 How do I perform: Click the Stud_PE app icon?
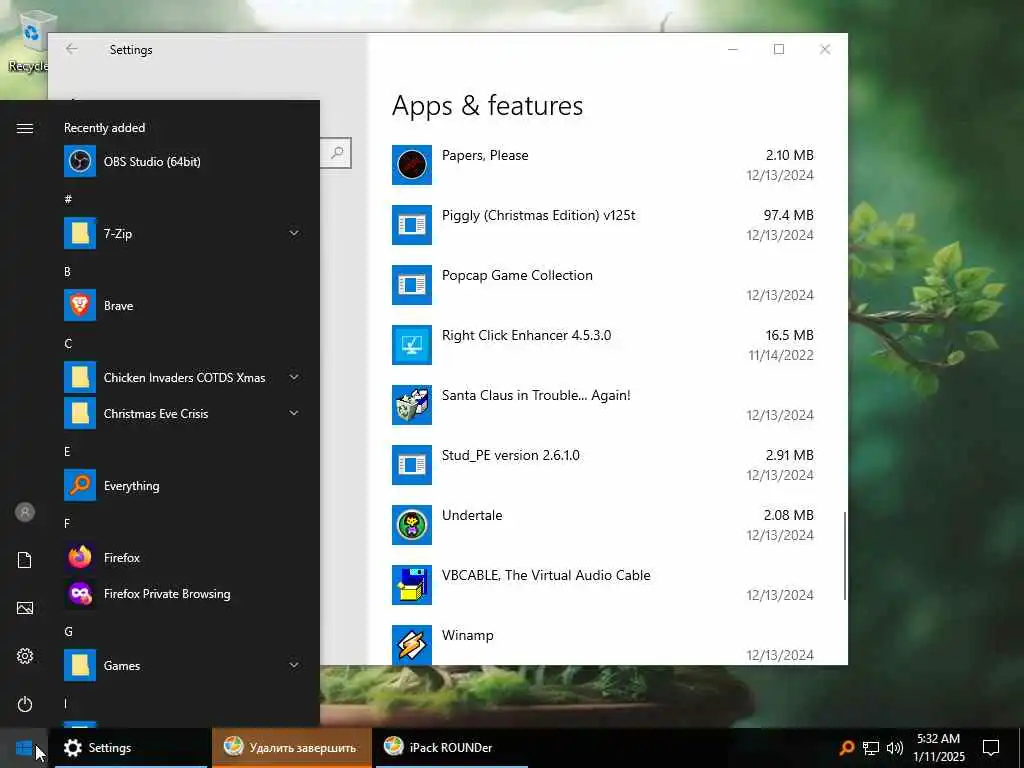pyautogui.click(x=411, y=465)
